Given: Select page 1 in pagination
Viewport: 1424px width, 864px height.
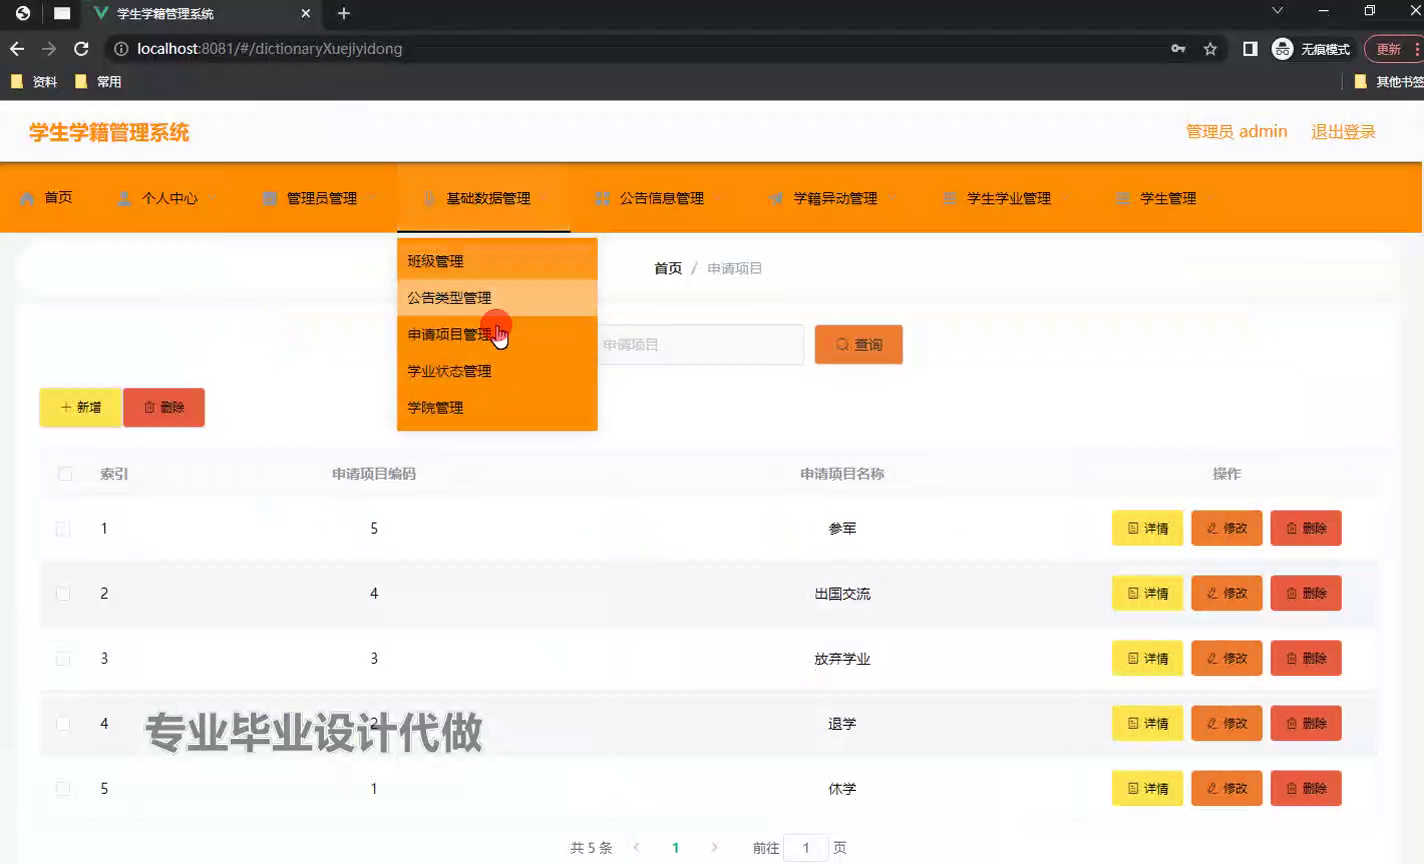Looking at the screenshot, I should 676,848.
